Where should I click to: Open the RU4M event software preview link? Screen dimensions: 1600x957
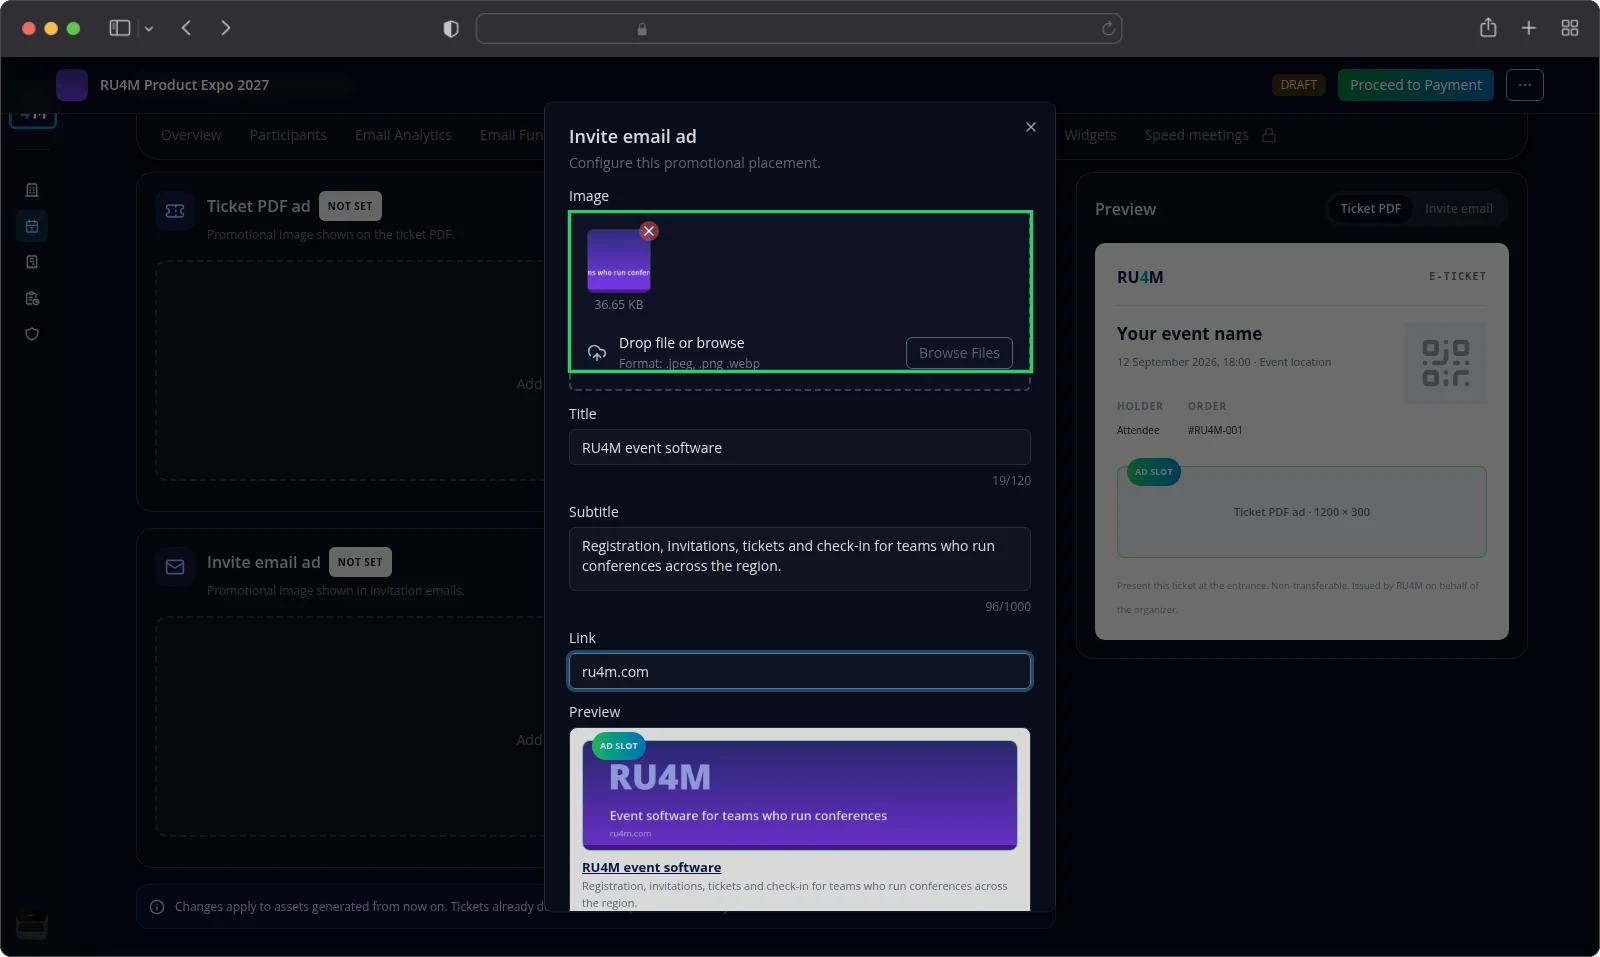(x=651, y=867)
